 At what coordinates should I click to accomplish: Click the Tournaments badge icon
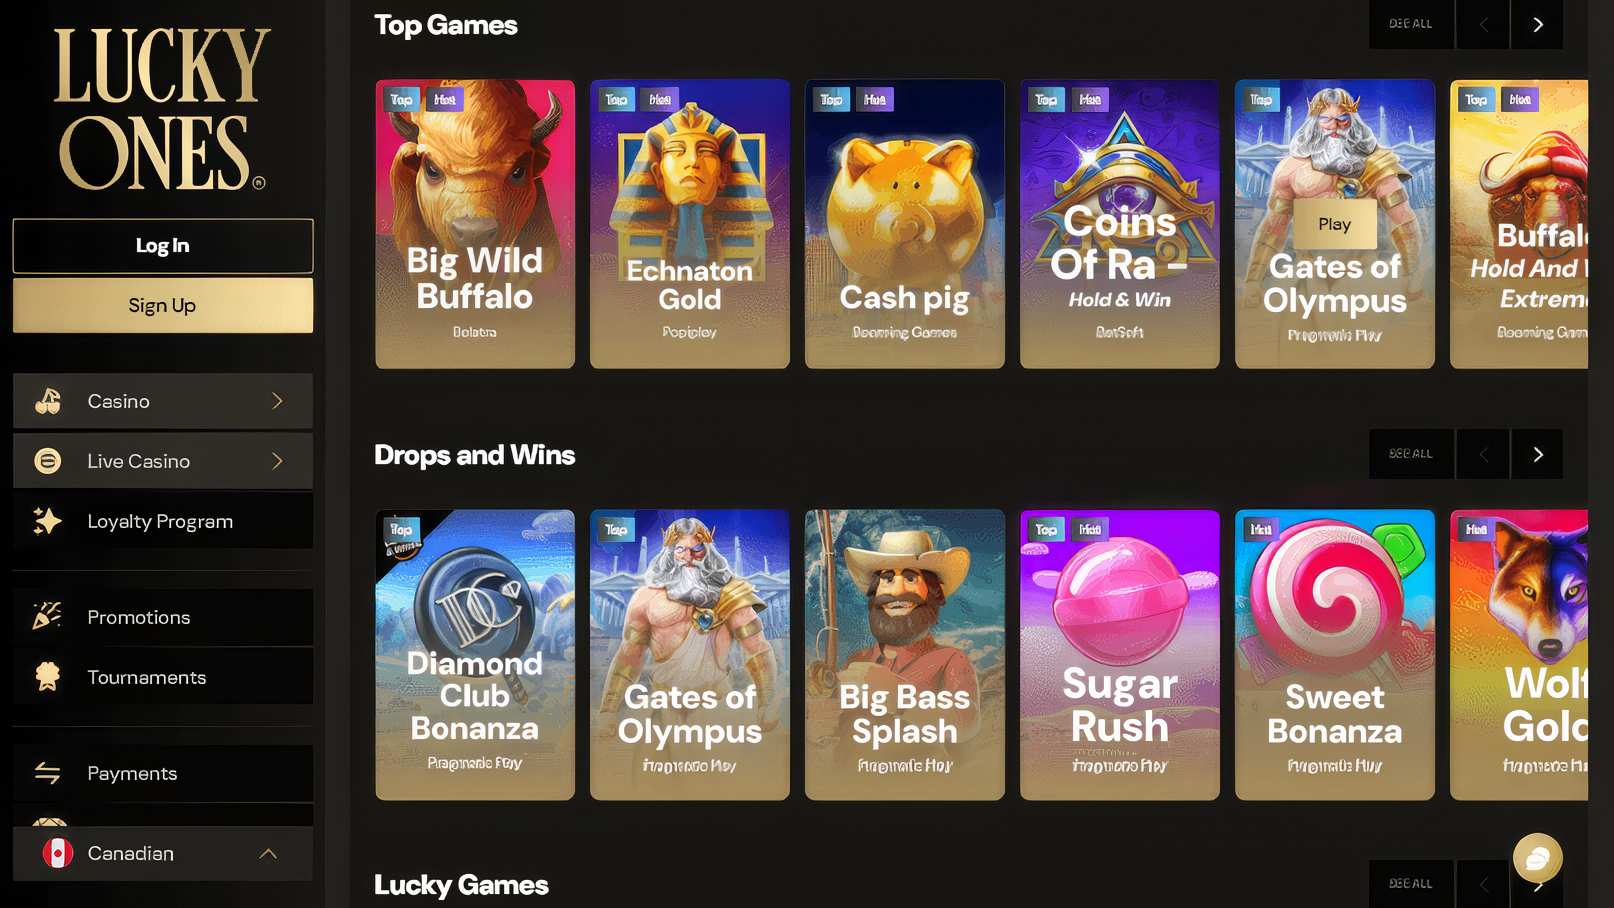47,677
